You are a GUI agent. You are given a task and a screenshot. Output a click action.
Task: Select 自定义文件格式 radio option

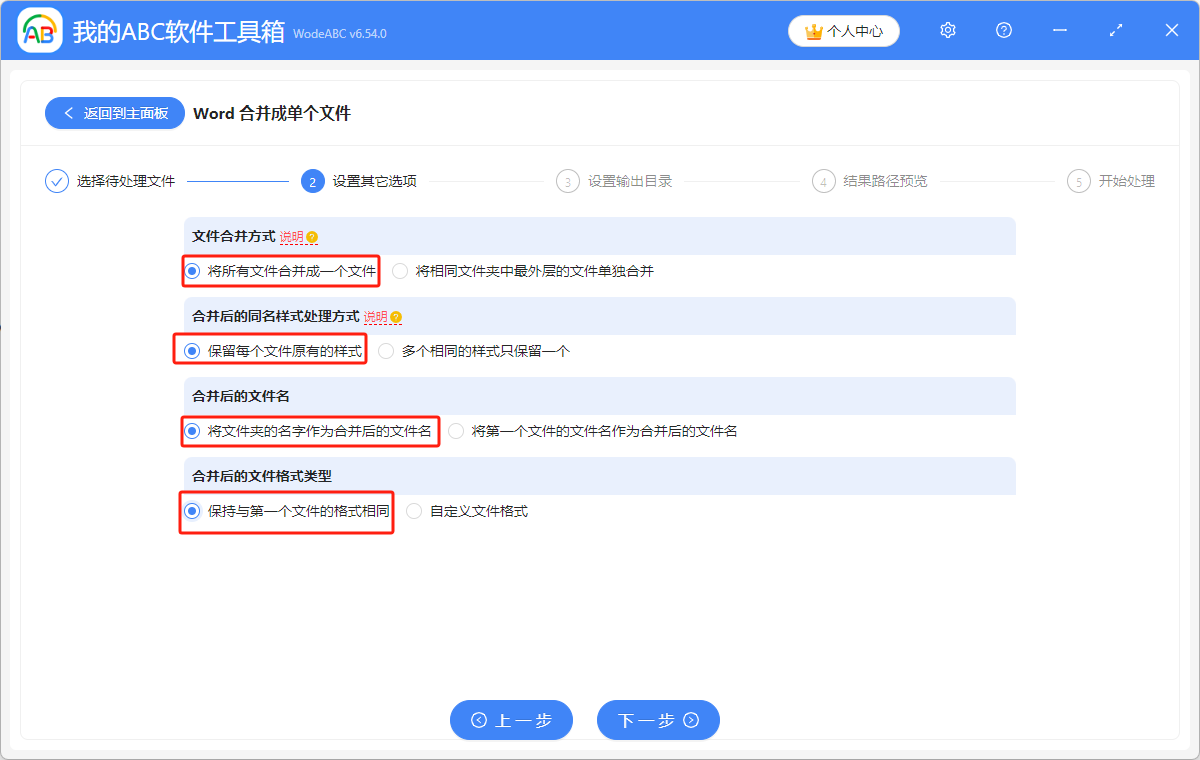tap(414, 511)
